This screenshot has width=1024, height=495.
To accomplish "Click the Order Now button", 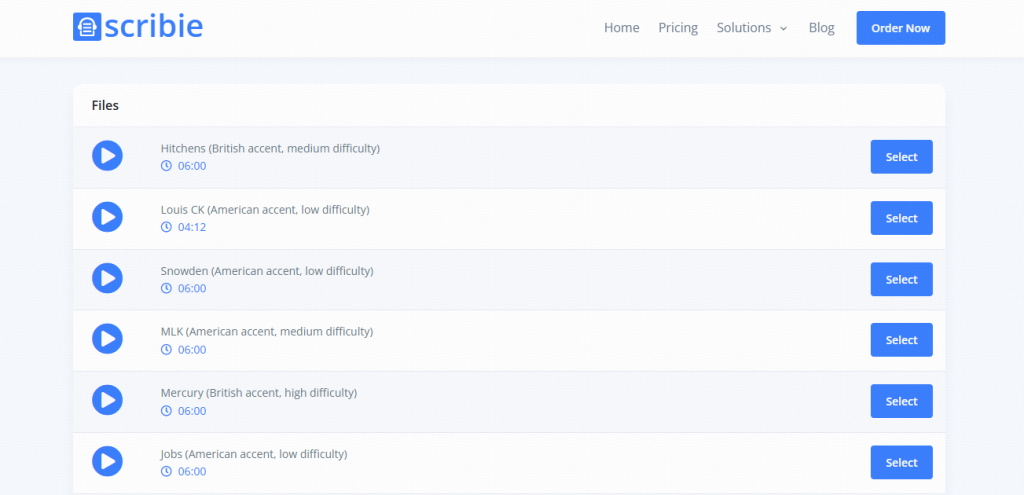I will click(901, 28).
